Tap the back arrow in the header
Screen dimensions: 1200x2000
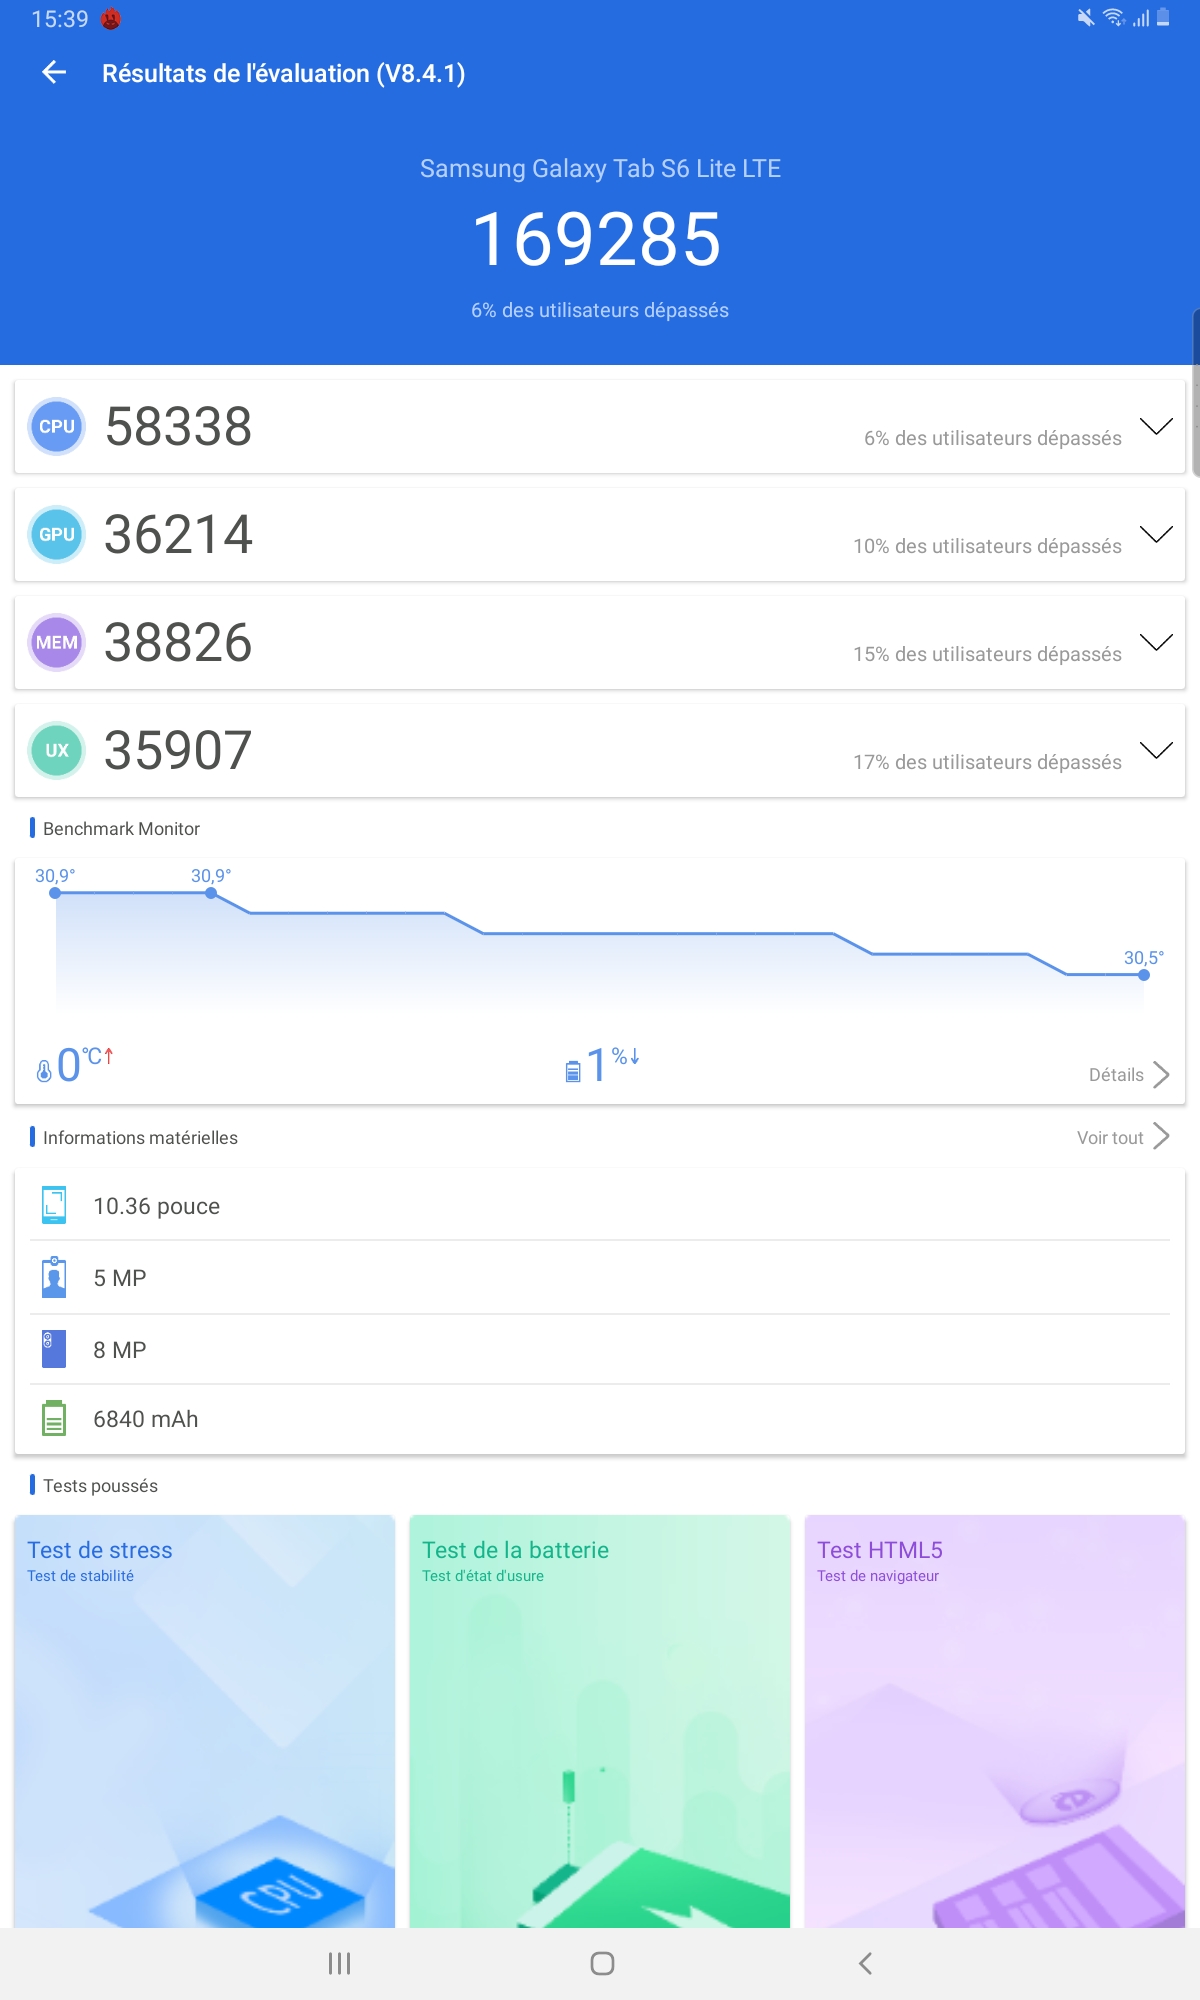pos(54,72)
